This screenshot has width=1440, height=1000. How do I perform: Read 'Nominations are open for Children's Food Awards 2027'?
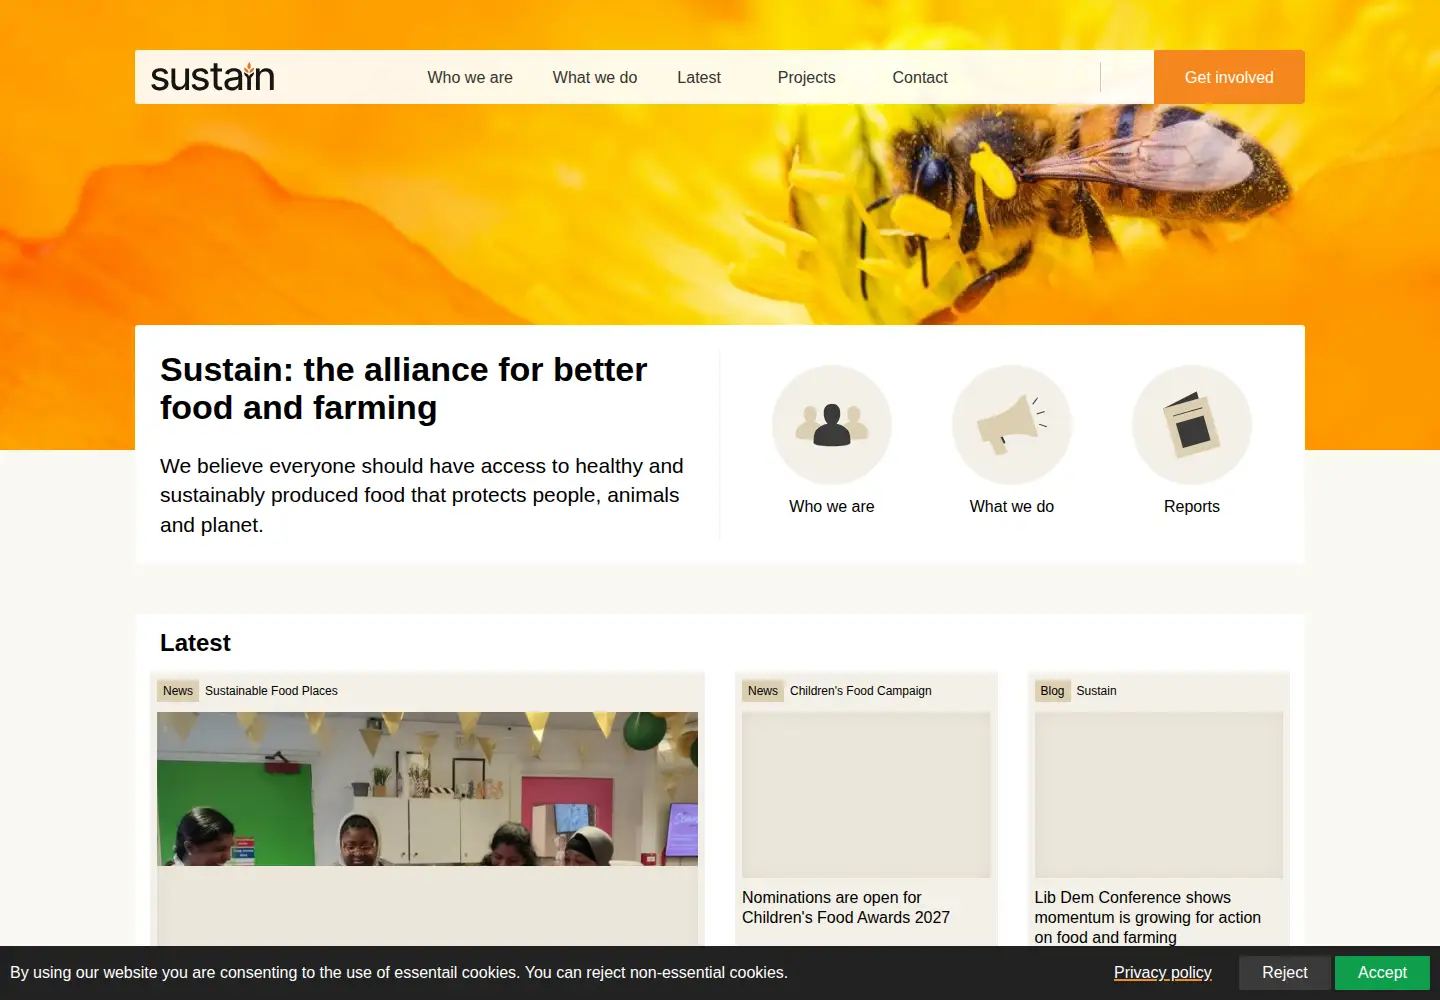pos(846,908)
